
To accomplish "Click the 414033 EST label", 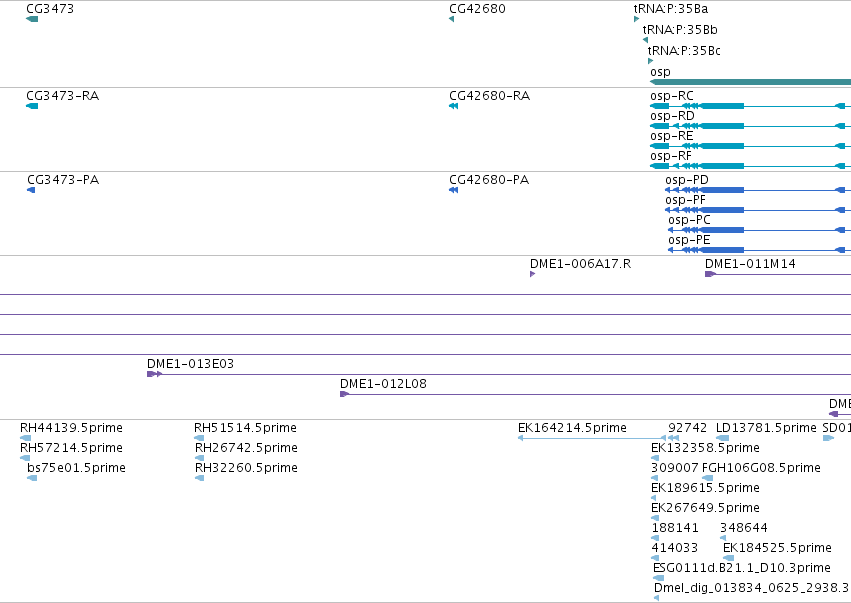I will pyautogui.click(x=675, y=548).
